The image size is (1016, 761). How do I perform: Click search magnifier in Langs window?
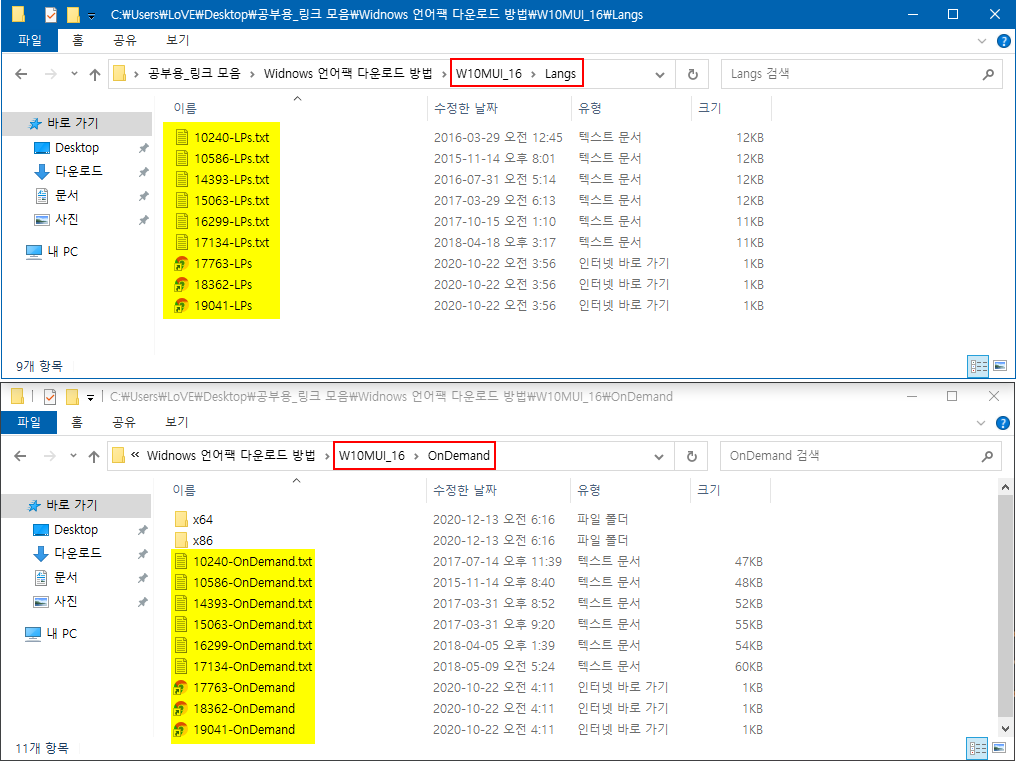pos(988,74)
